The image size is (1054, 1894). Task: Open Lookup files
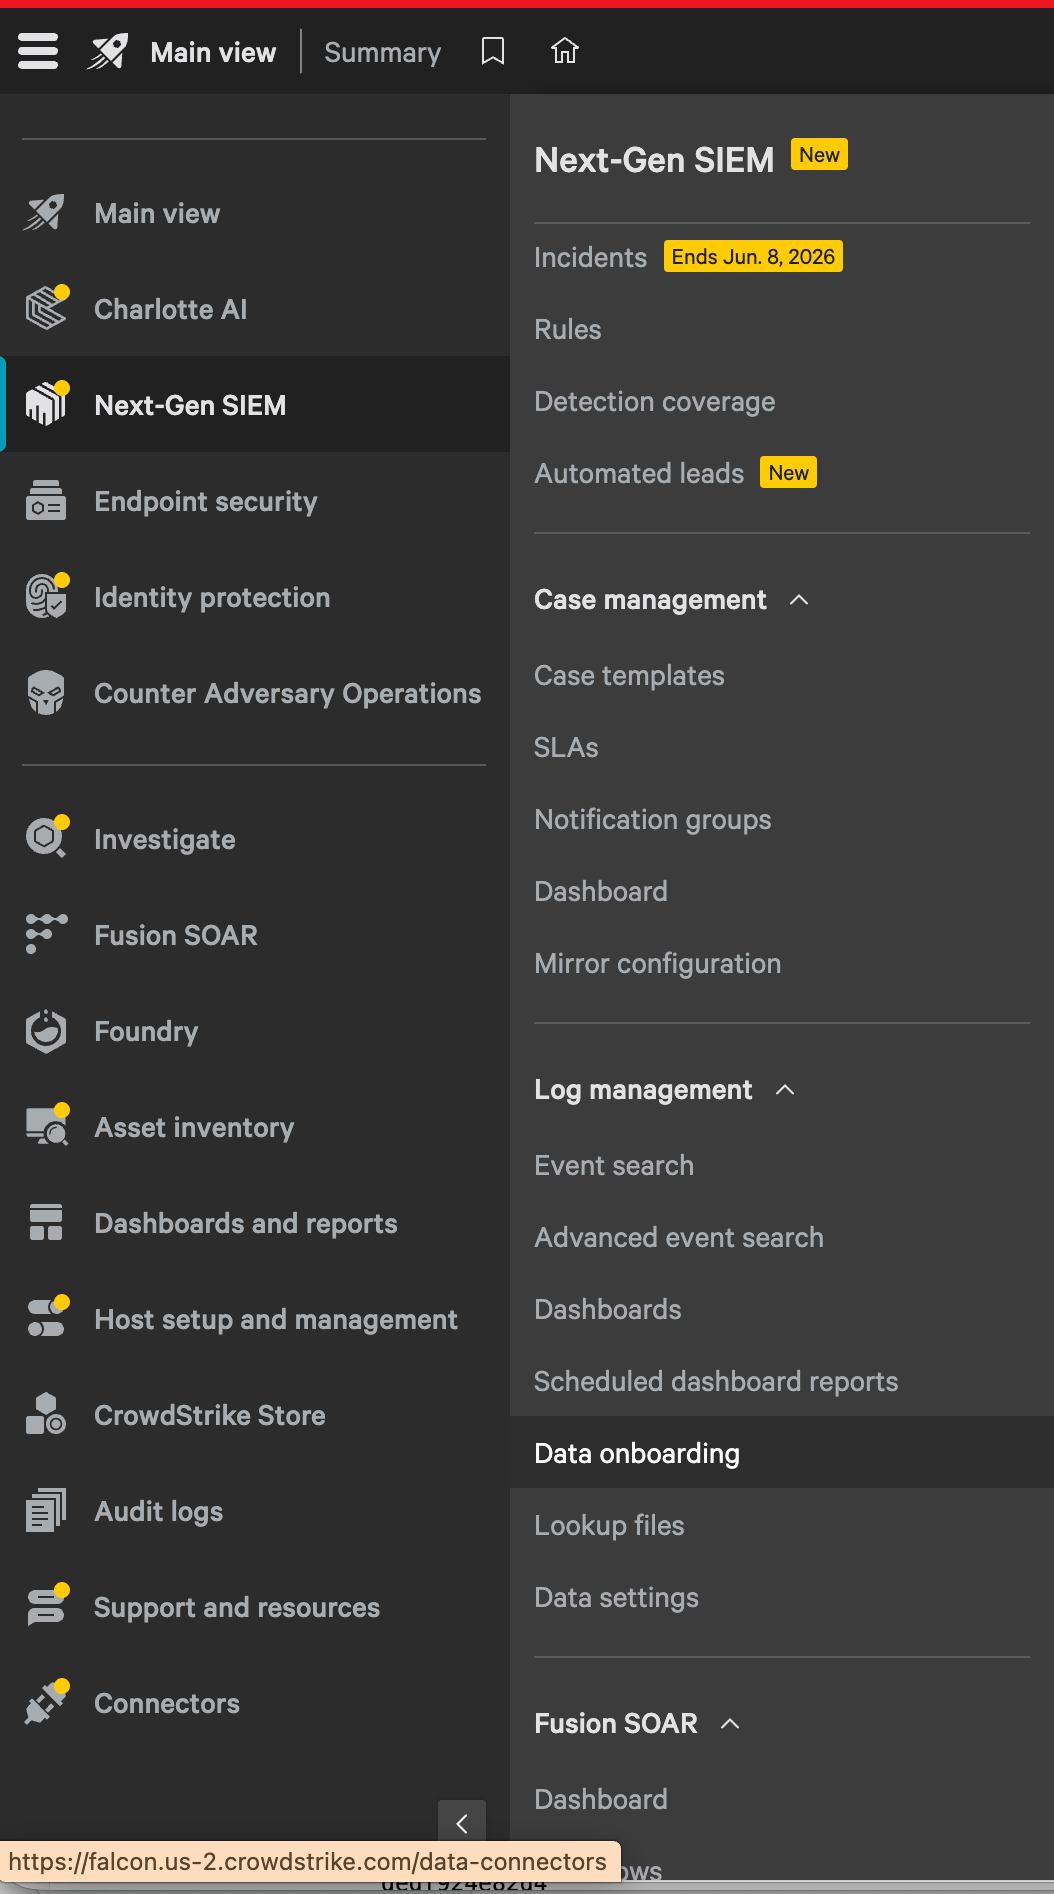click(609, 1525)
